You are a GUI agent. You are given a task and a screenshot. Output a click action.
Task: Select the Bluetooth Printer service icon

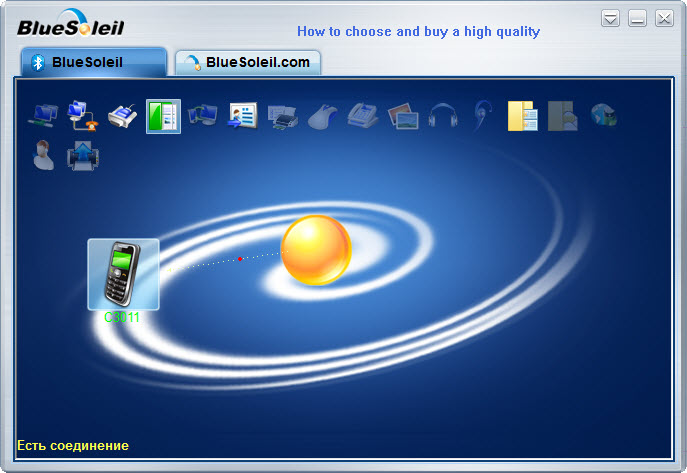pos(283,116)
